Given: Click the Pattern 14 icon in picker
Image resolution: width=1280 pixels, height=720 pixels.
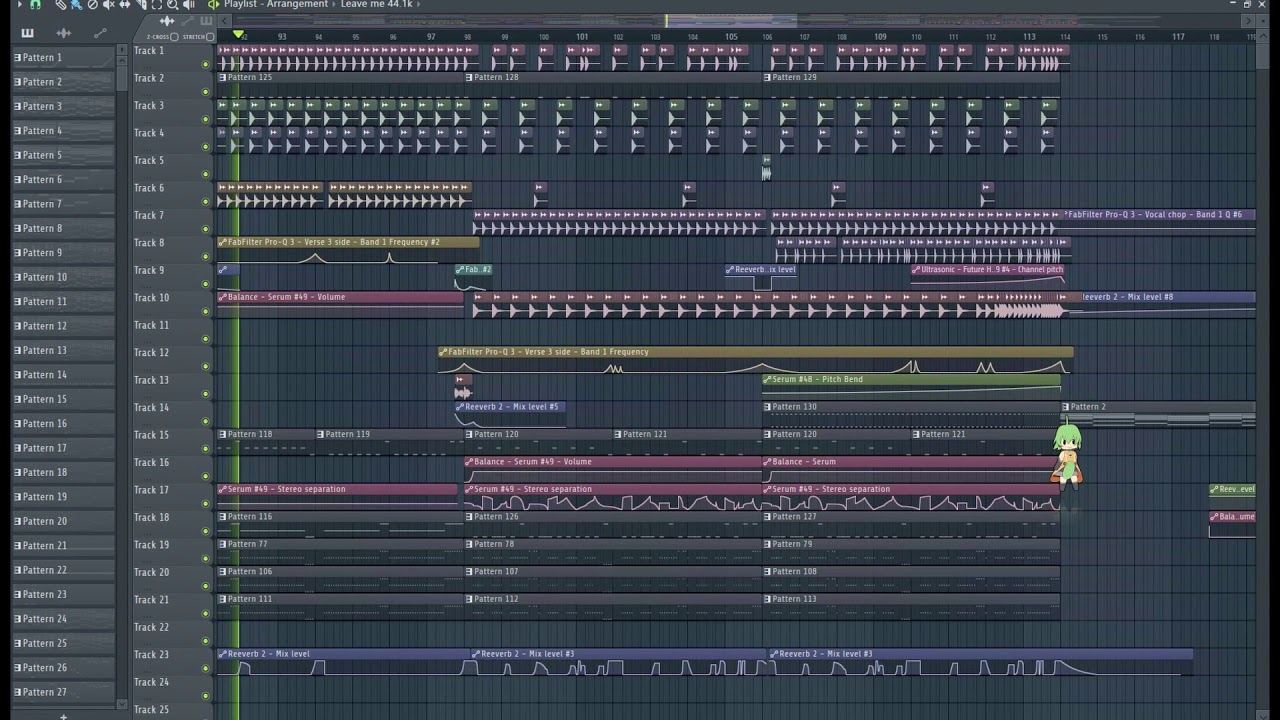Looking at the screenshot, I should (x=17, y=375).
